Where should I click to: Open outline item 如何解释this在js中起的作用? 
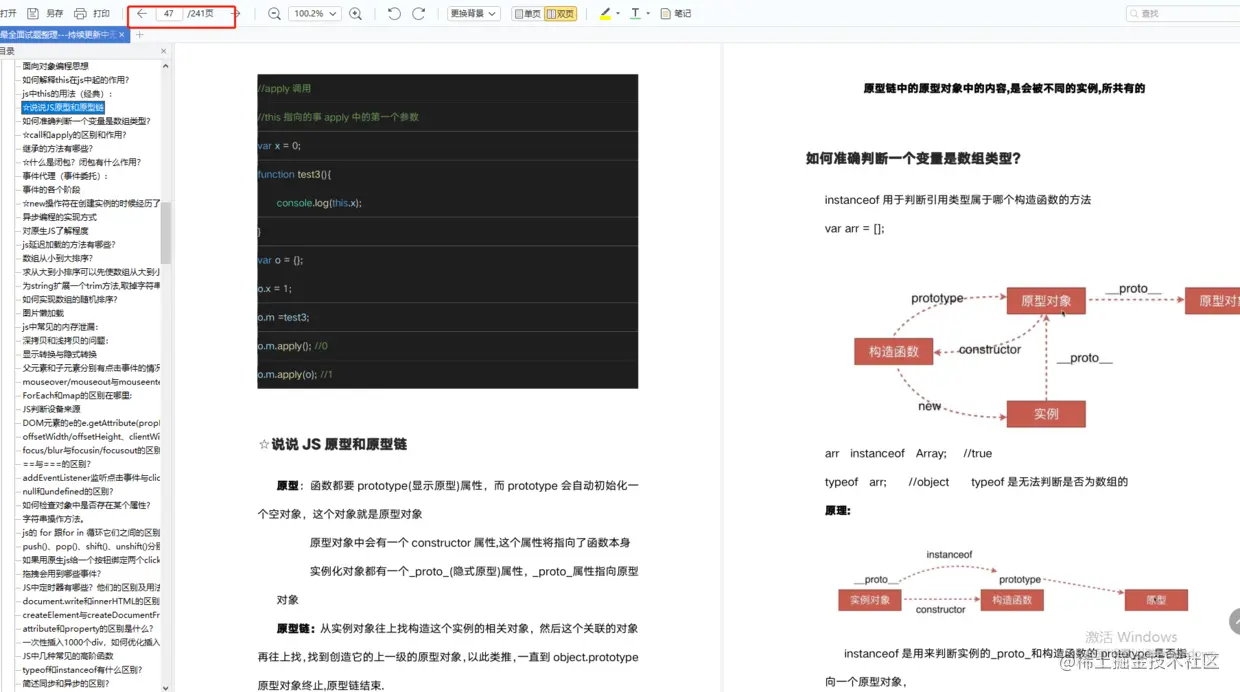(x=75, y=80)
